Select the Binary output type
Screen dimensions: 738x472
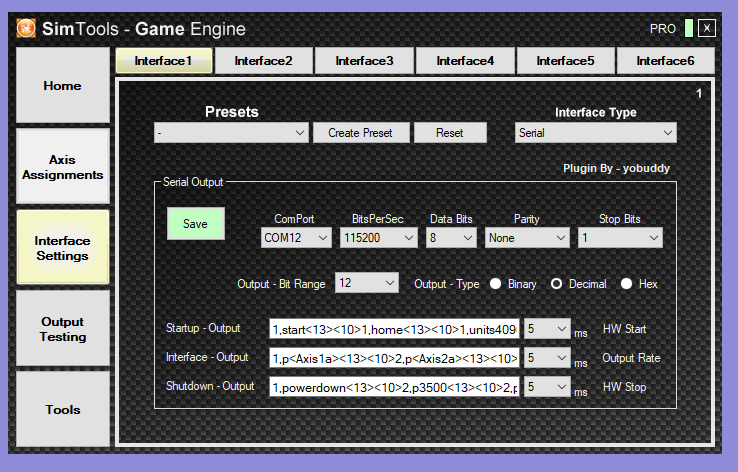tap(495, 284)
